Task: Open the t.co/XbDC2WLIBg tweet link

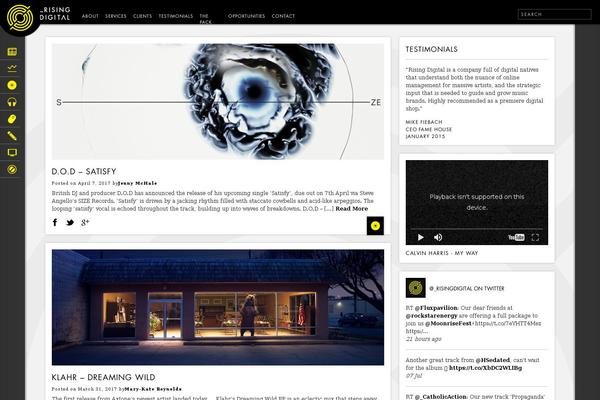Action: click(x=486, y=368)
